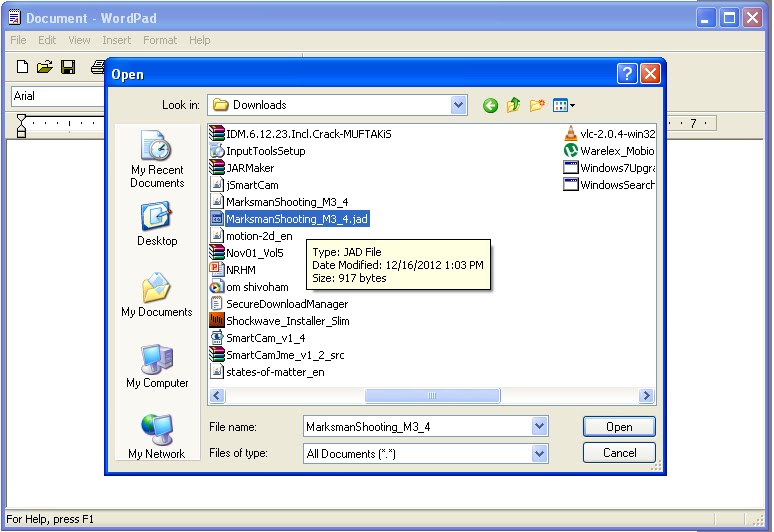Select om shivoham media file

pyautogui.click(x=249, y=287)
